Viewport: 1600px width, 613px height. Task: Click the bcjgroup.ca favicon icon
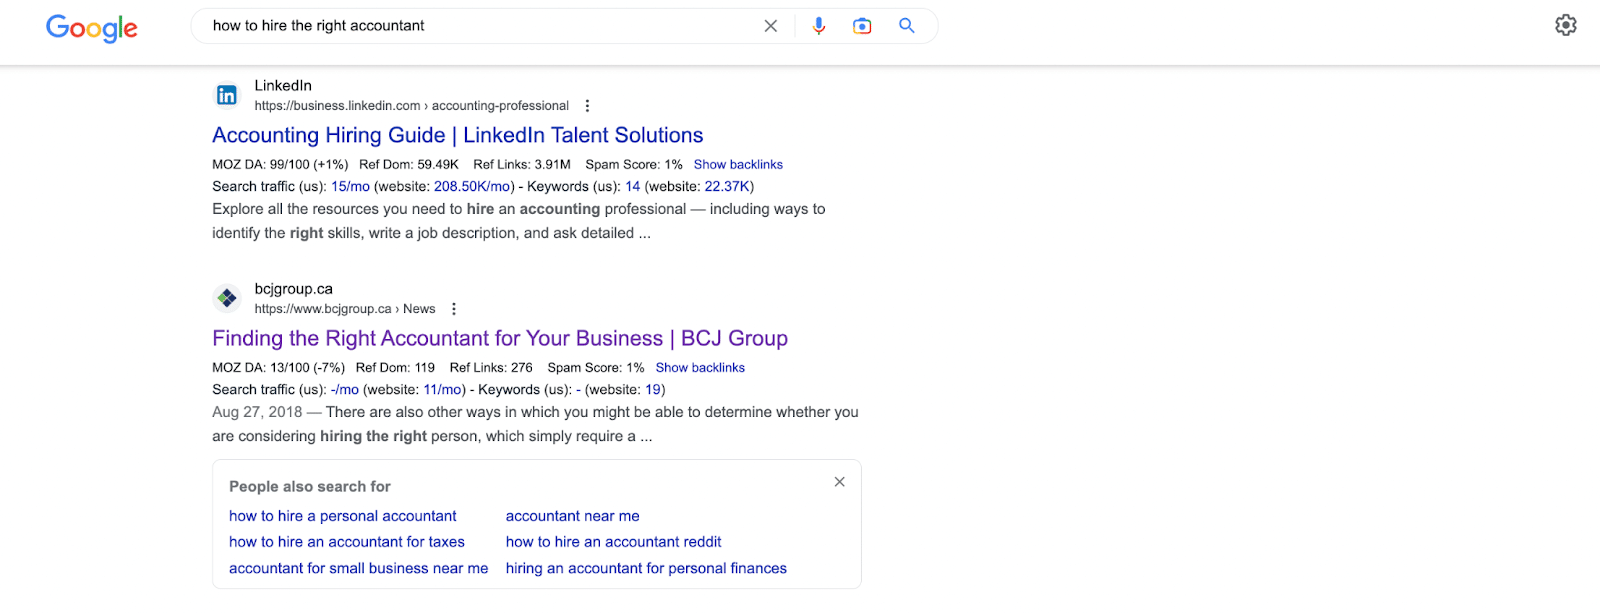(227, 298)
